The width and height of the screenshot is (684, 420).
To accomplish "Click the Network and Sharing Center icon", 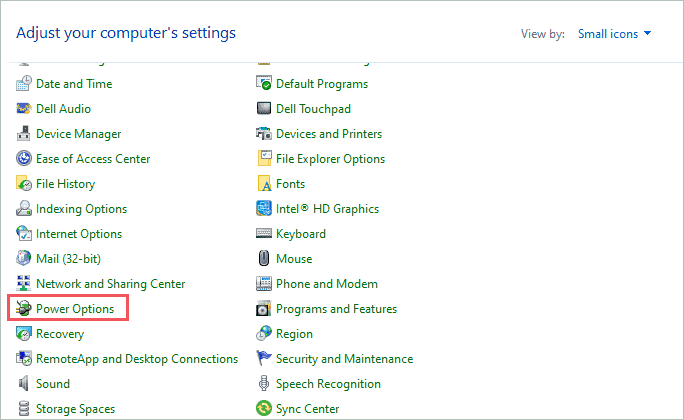I will (24, 283).
